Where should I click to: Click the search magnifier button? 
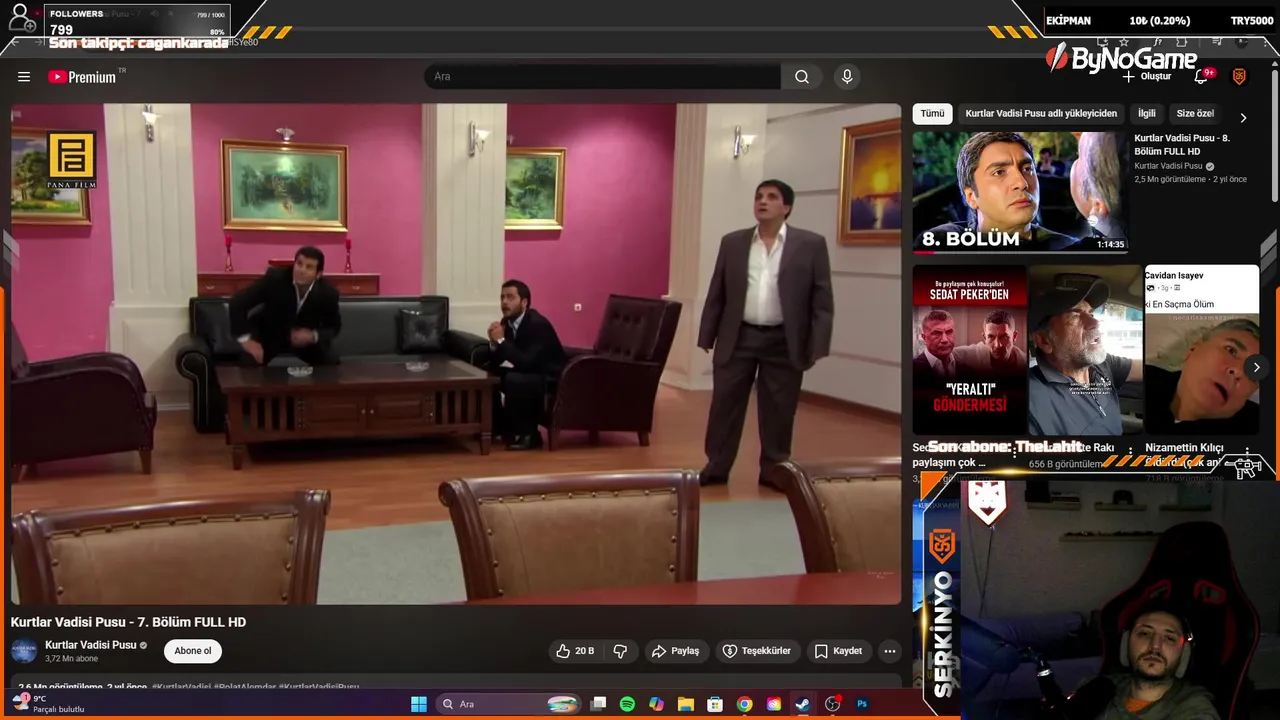tap(802, 77)
